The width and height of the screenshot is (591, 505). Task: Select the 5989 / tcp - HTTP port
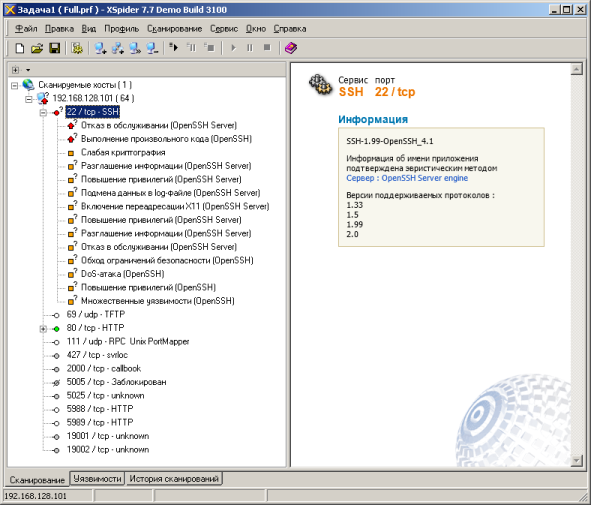(x=100, y=422)
